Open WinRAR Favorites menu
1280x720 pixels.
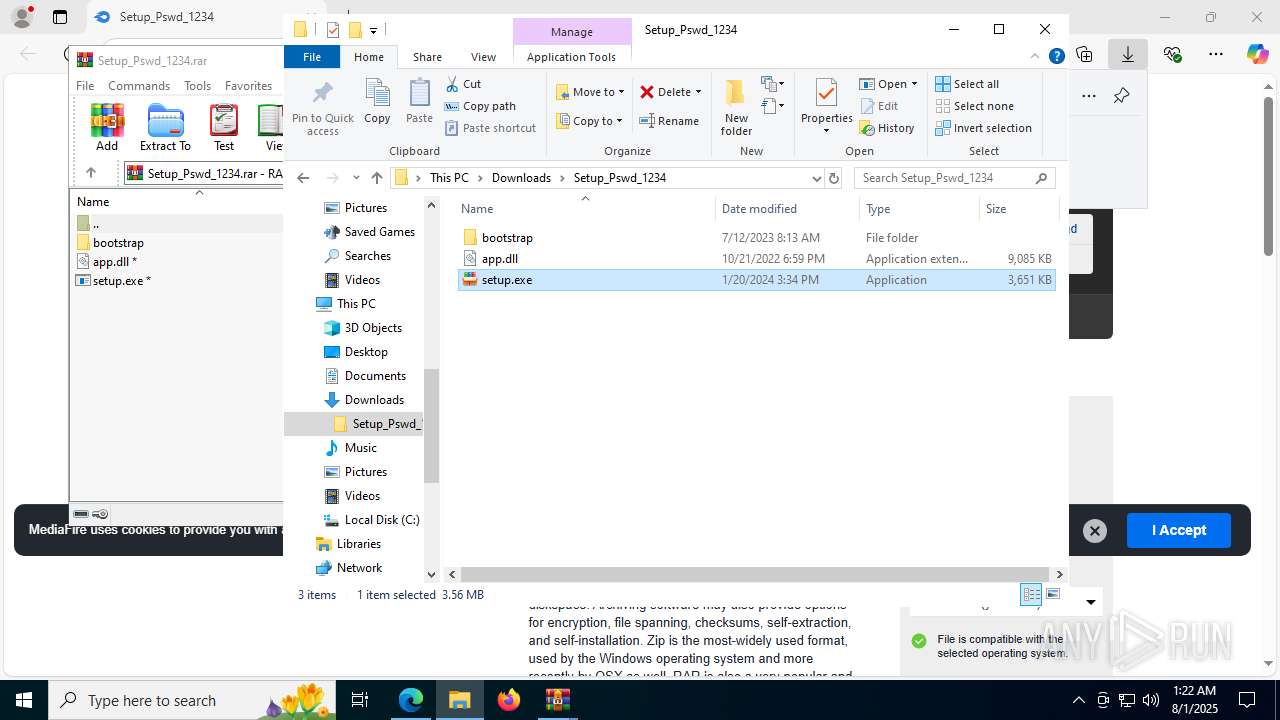click(248, 86)
